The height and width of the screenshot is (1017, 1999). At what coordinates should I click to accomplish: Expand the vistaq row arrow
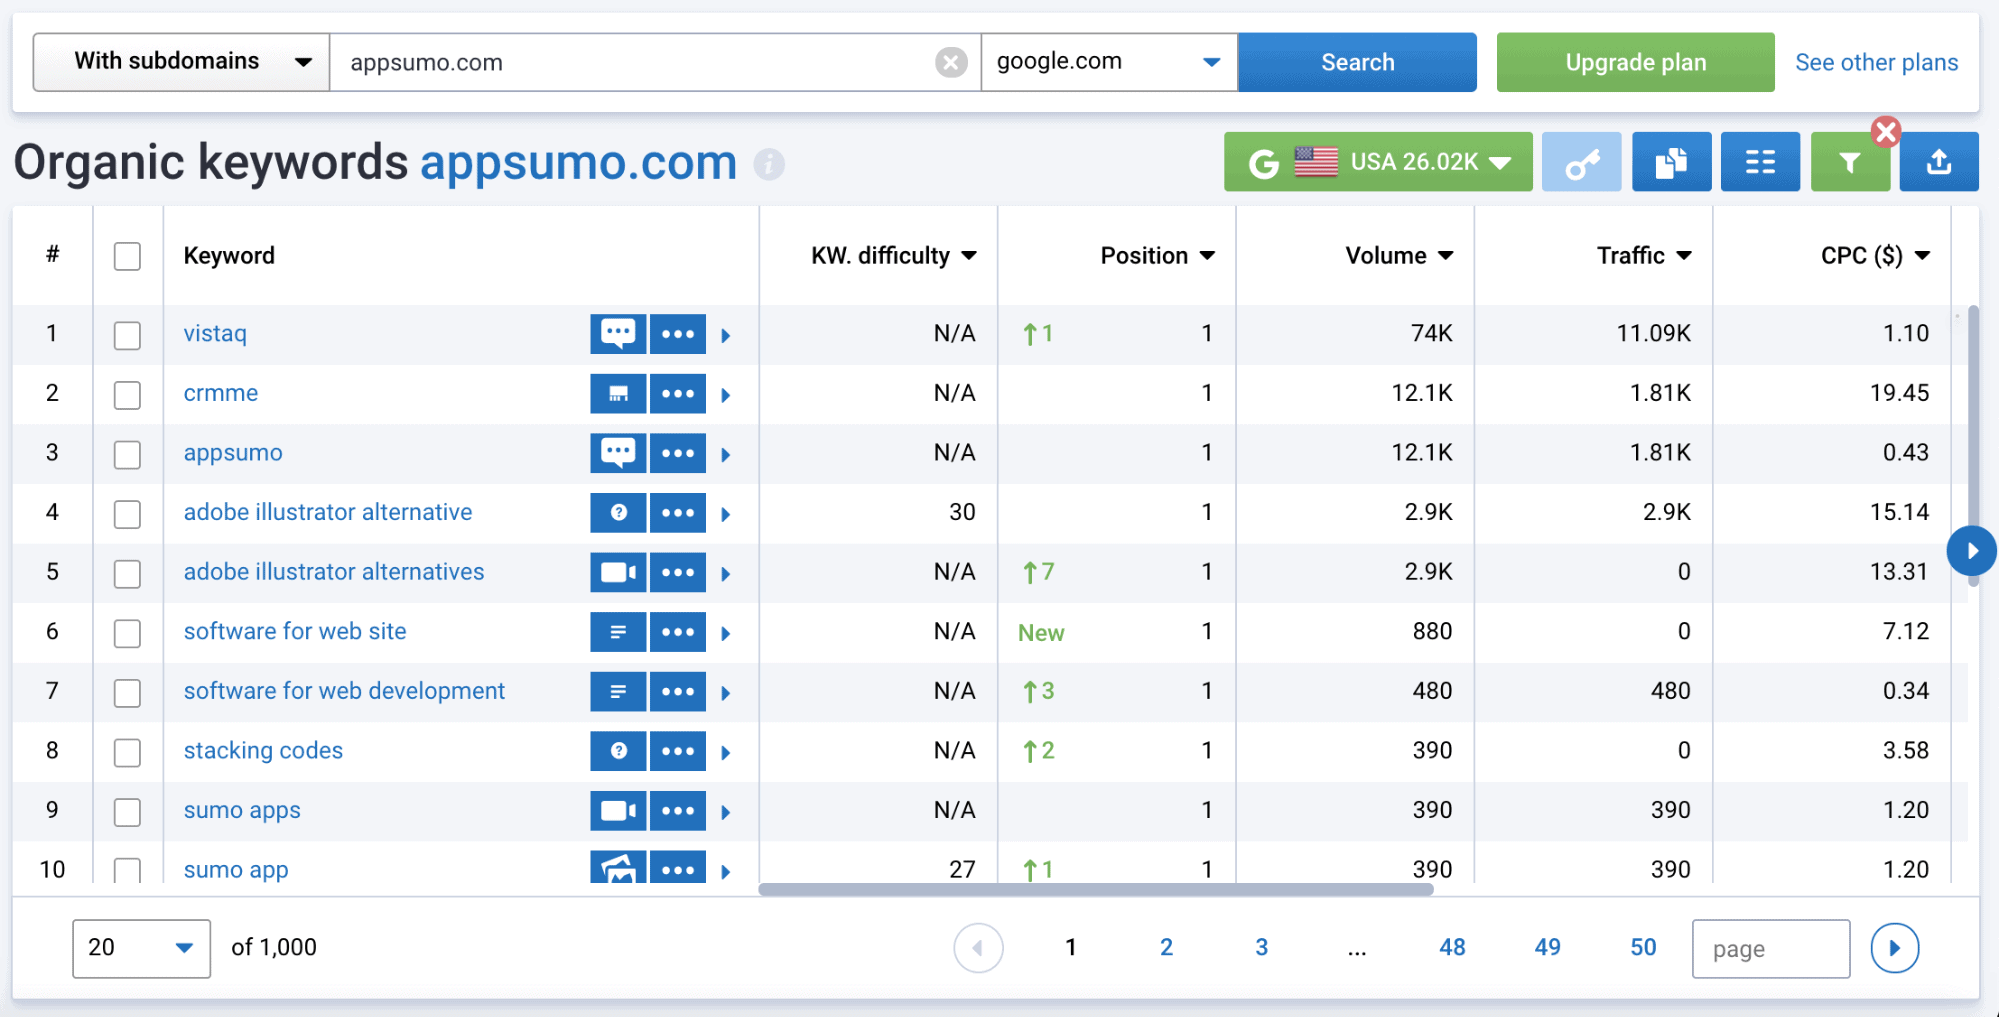726,335
